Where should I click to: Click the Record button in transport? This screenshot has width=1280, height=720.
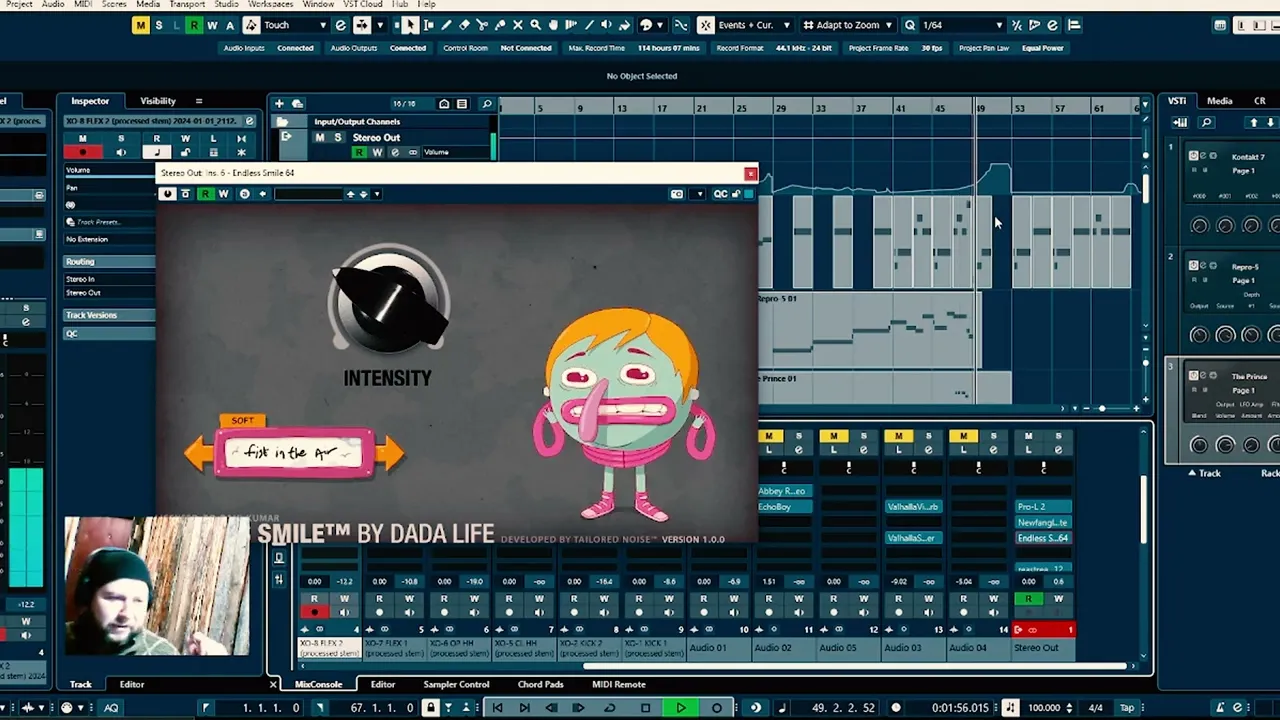click(x=717, y=708)
